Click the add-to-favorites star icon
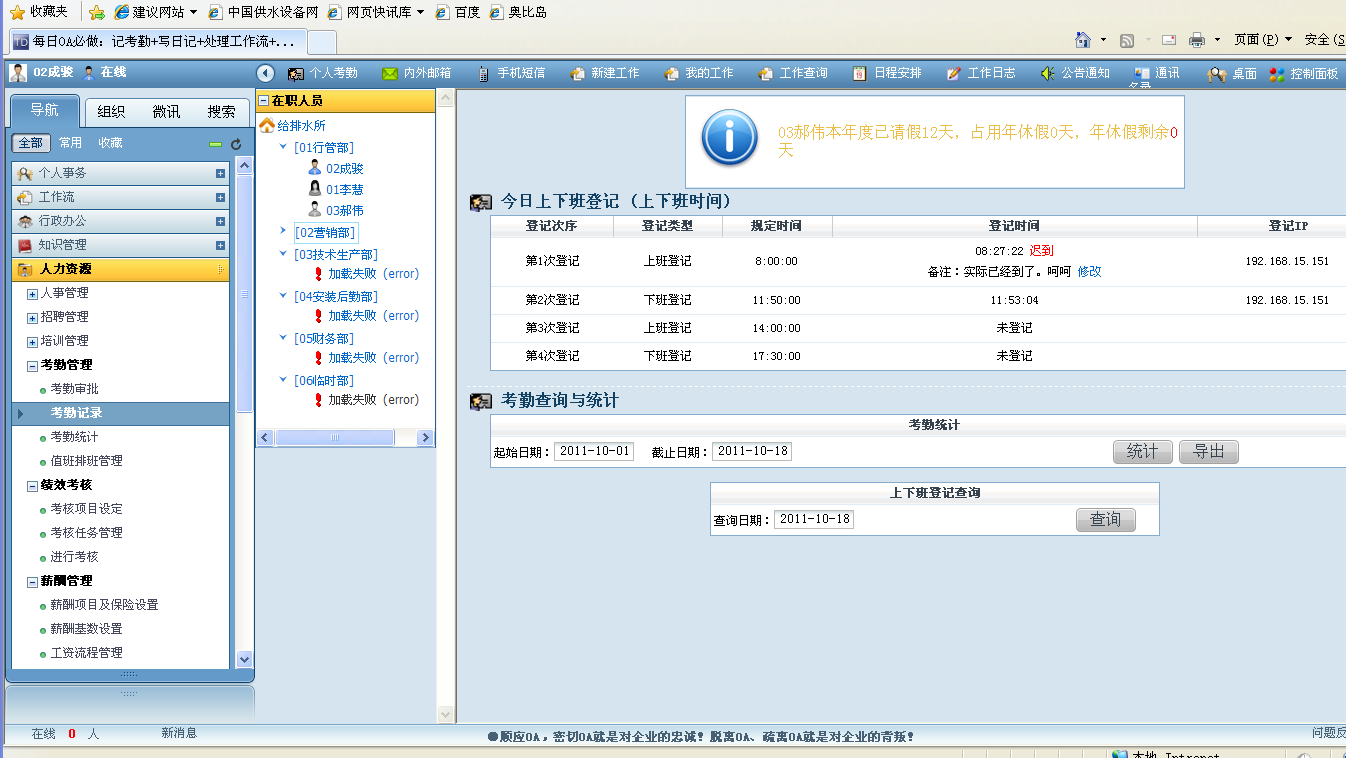The height and width of the screenshot is (758, 1346). pyautogui.click(x=97, y=12)
